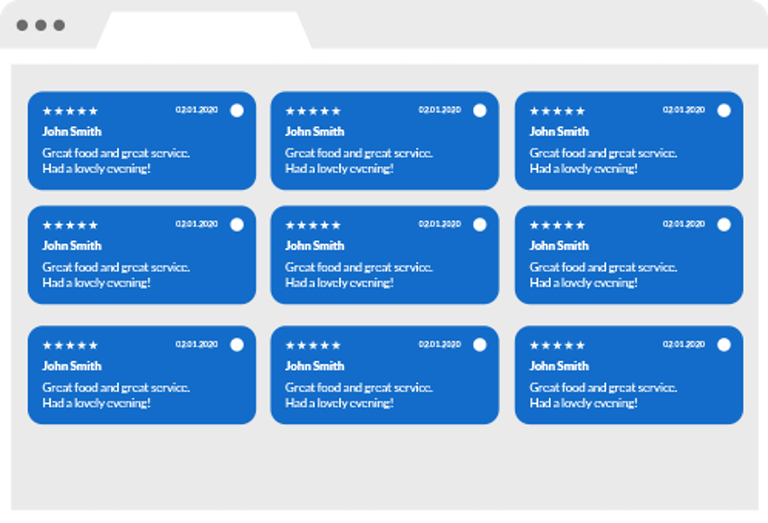Click the star rating on the middle-left card
The image size is (768, 523).
click(70, 225)
